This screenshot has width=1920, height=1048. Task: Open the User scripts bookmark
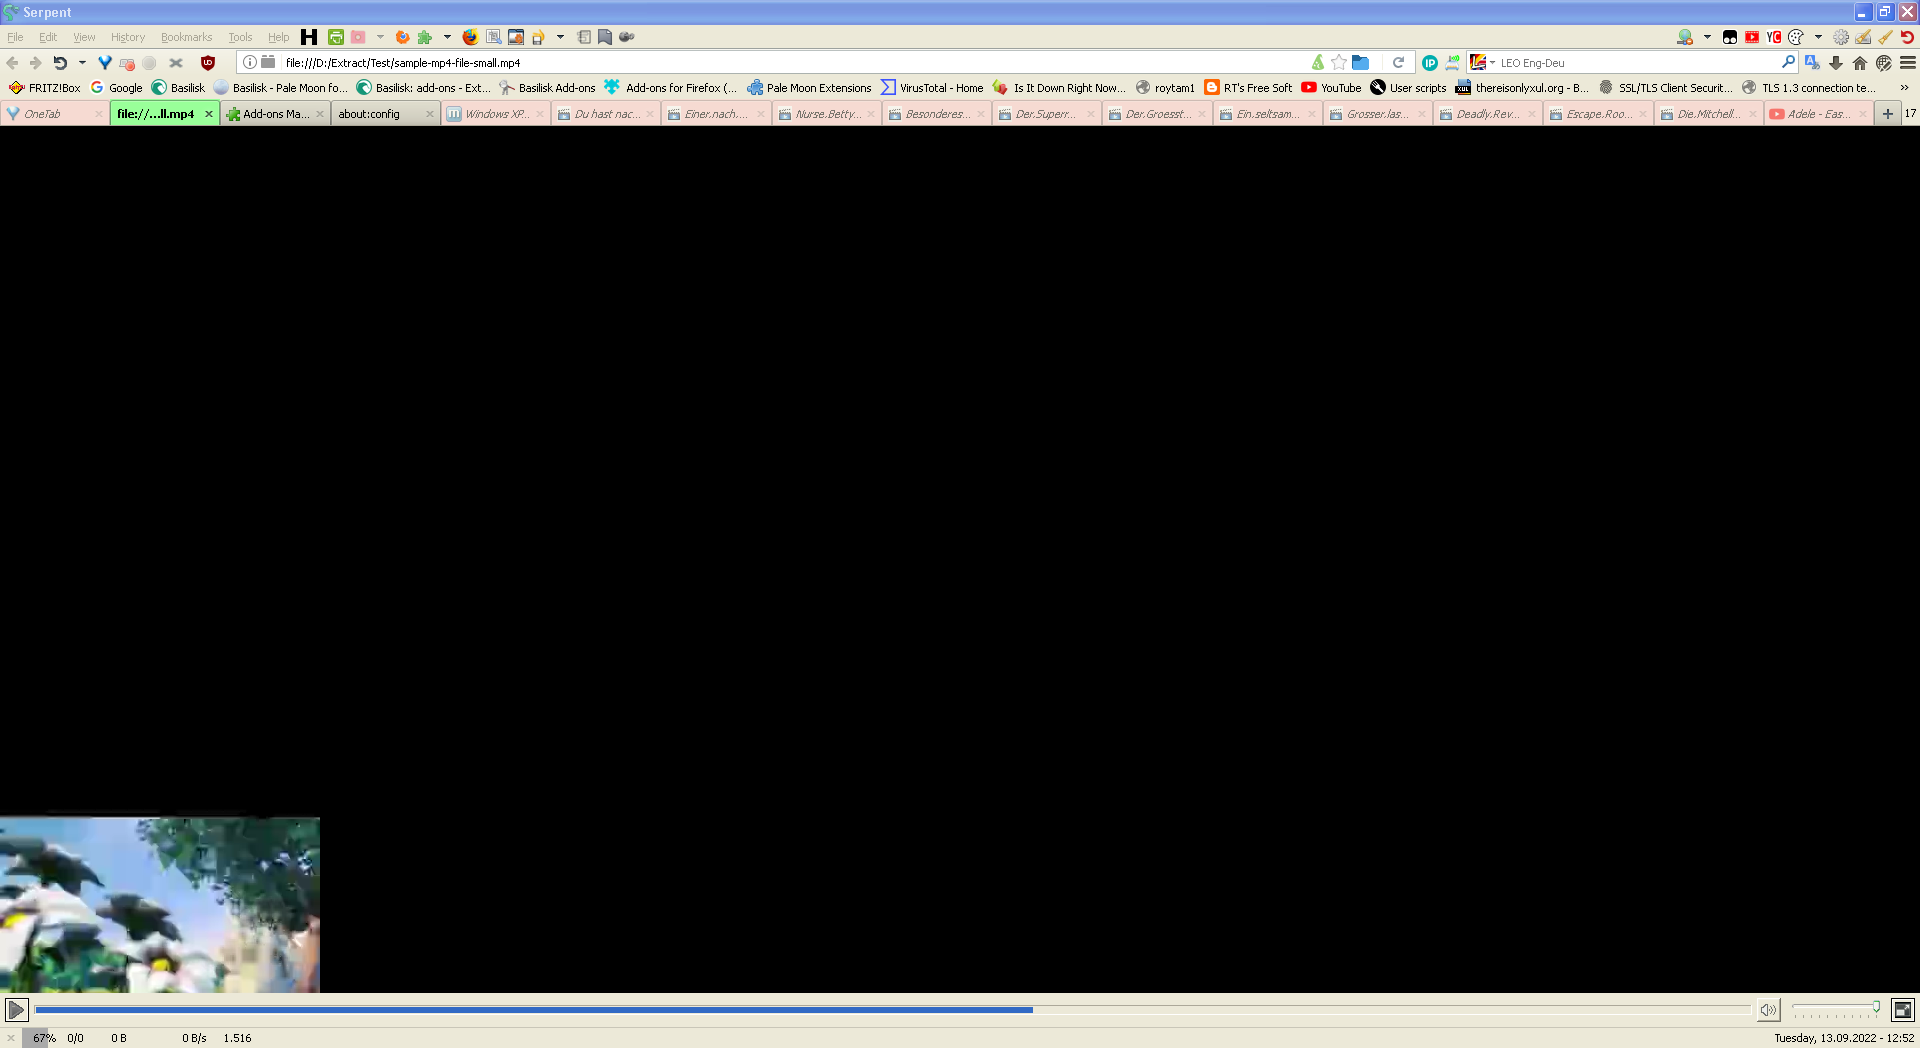(x=1409, y=88)
